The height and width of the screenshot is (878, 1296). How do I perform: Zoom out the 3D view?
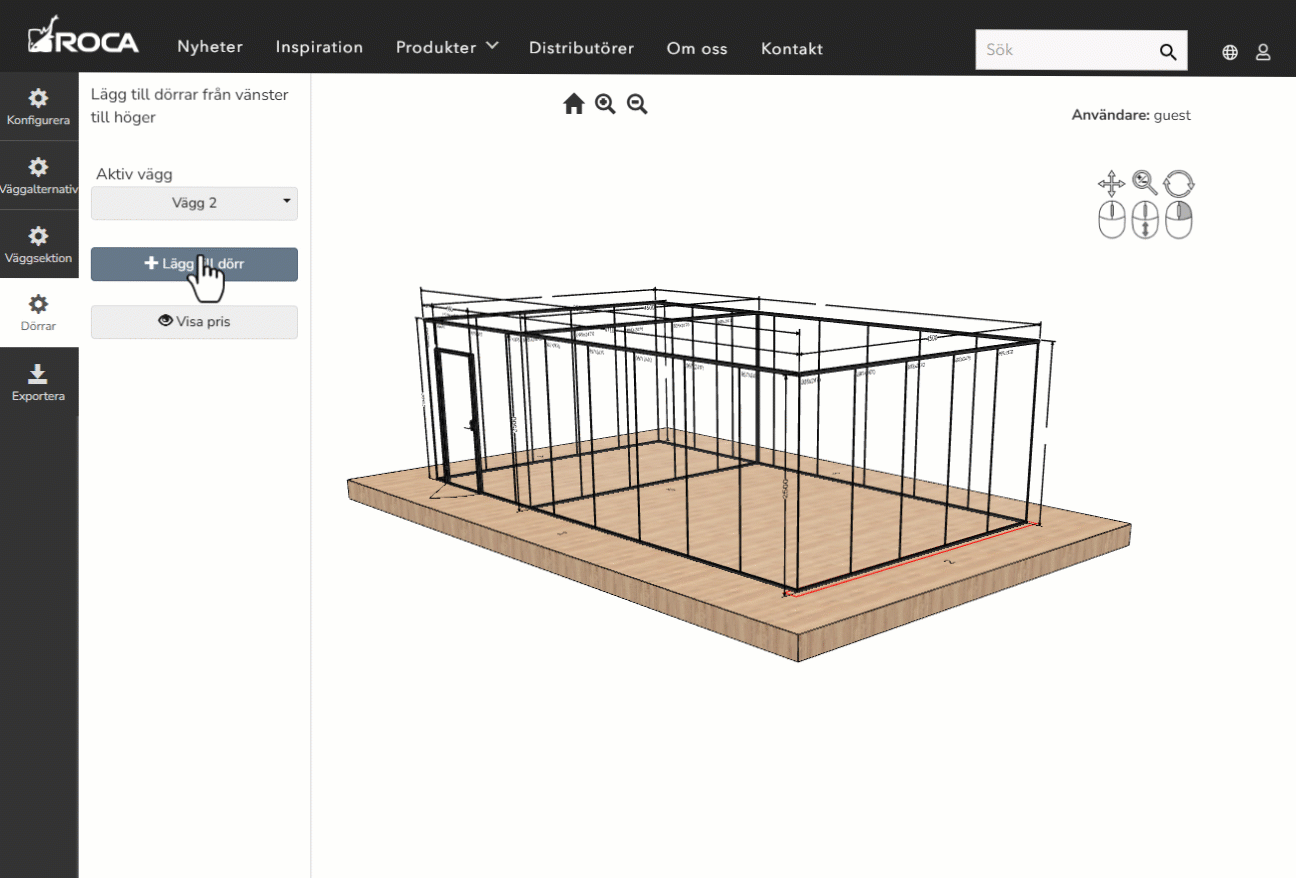pyautogui.click(x=637, y=104)
